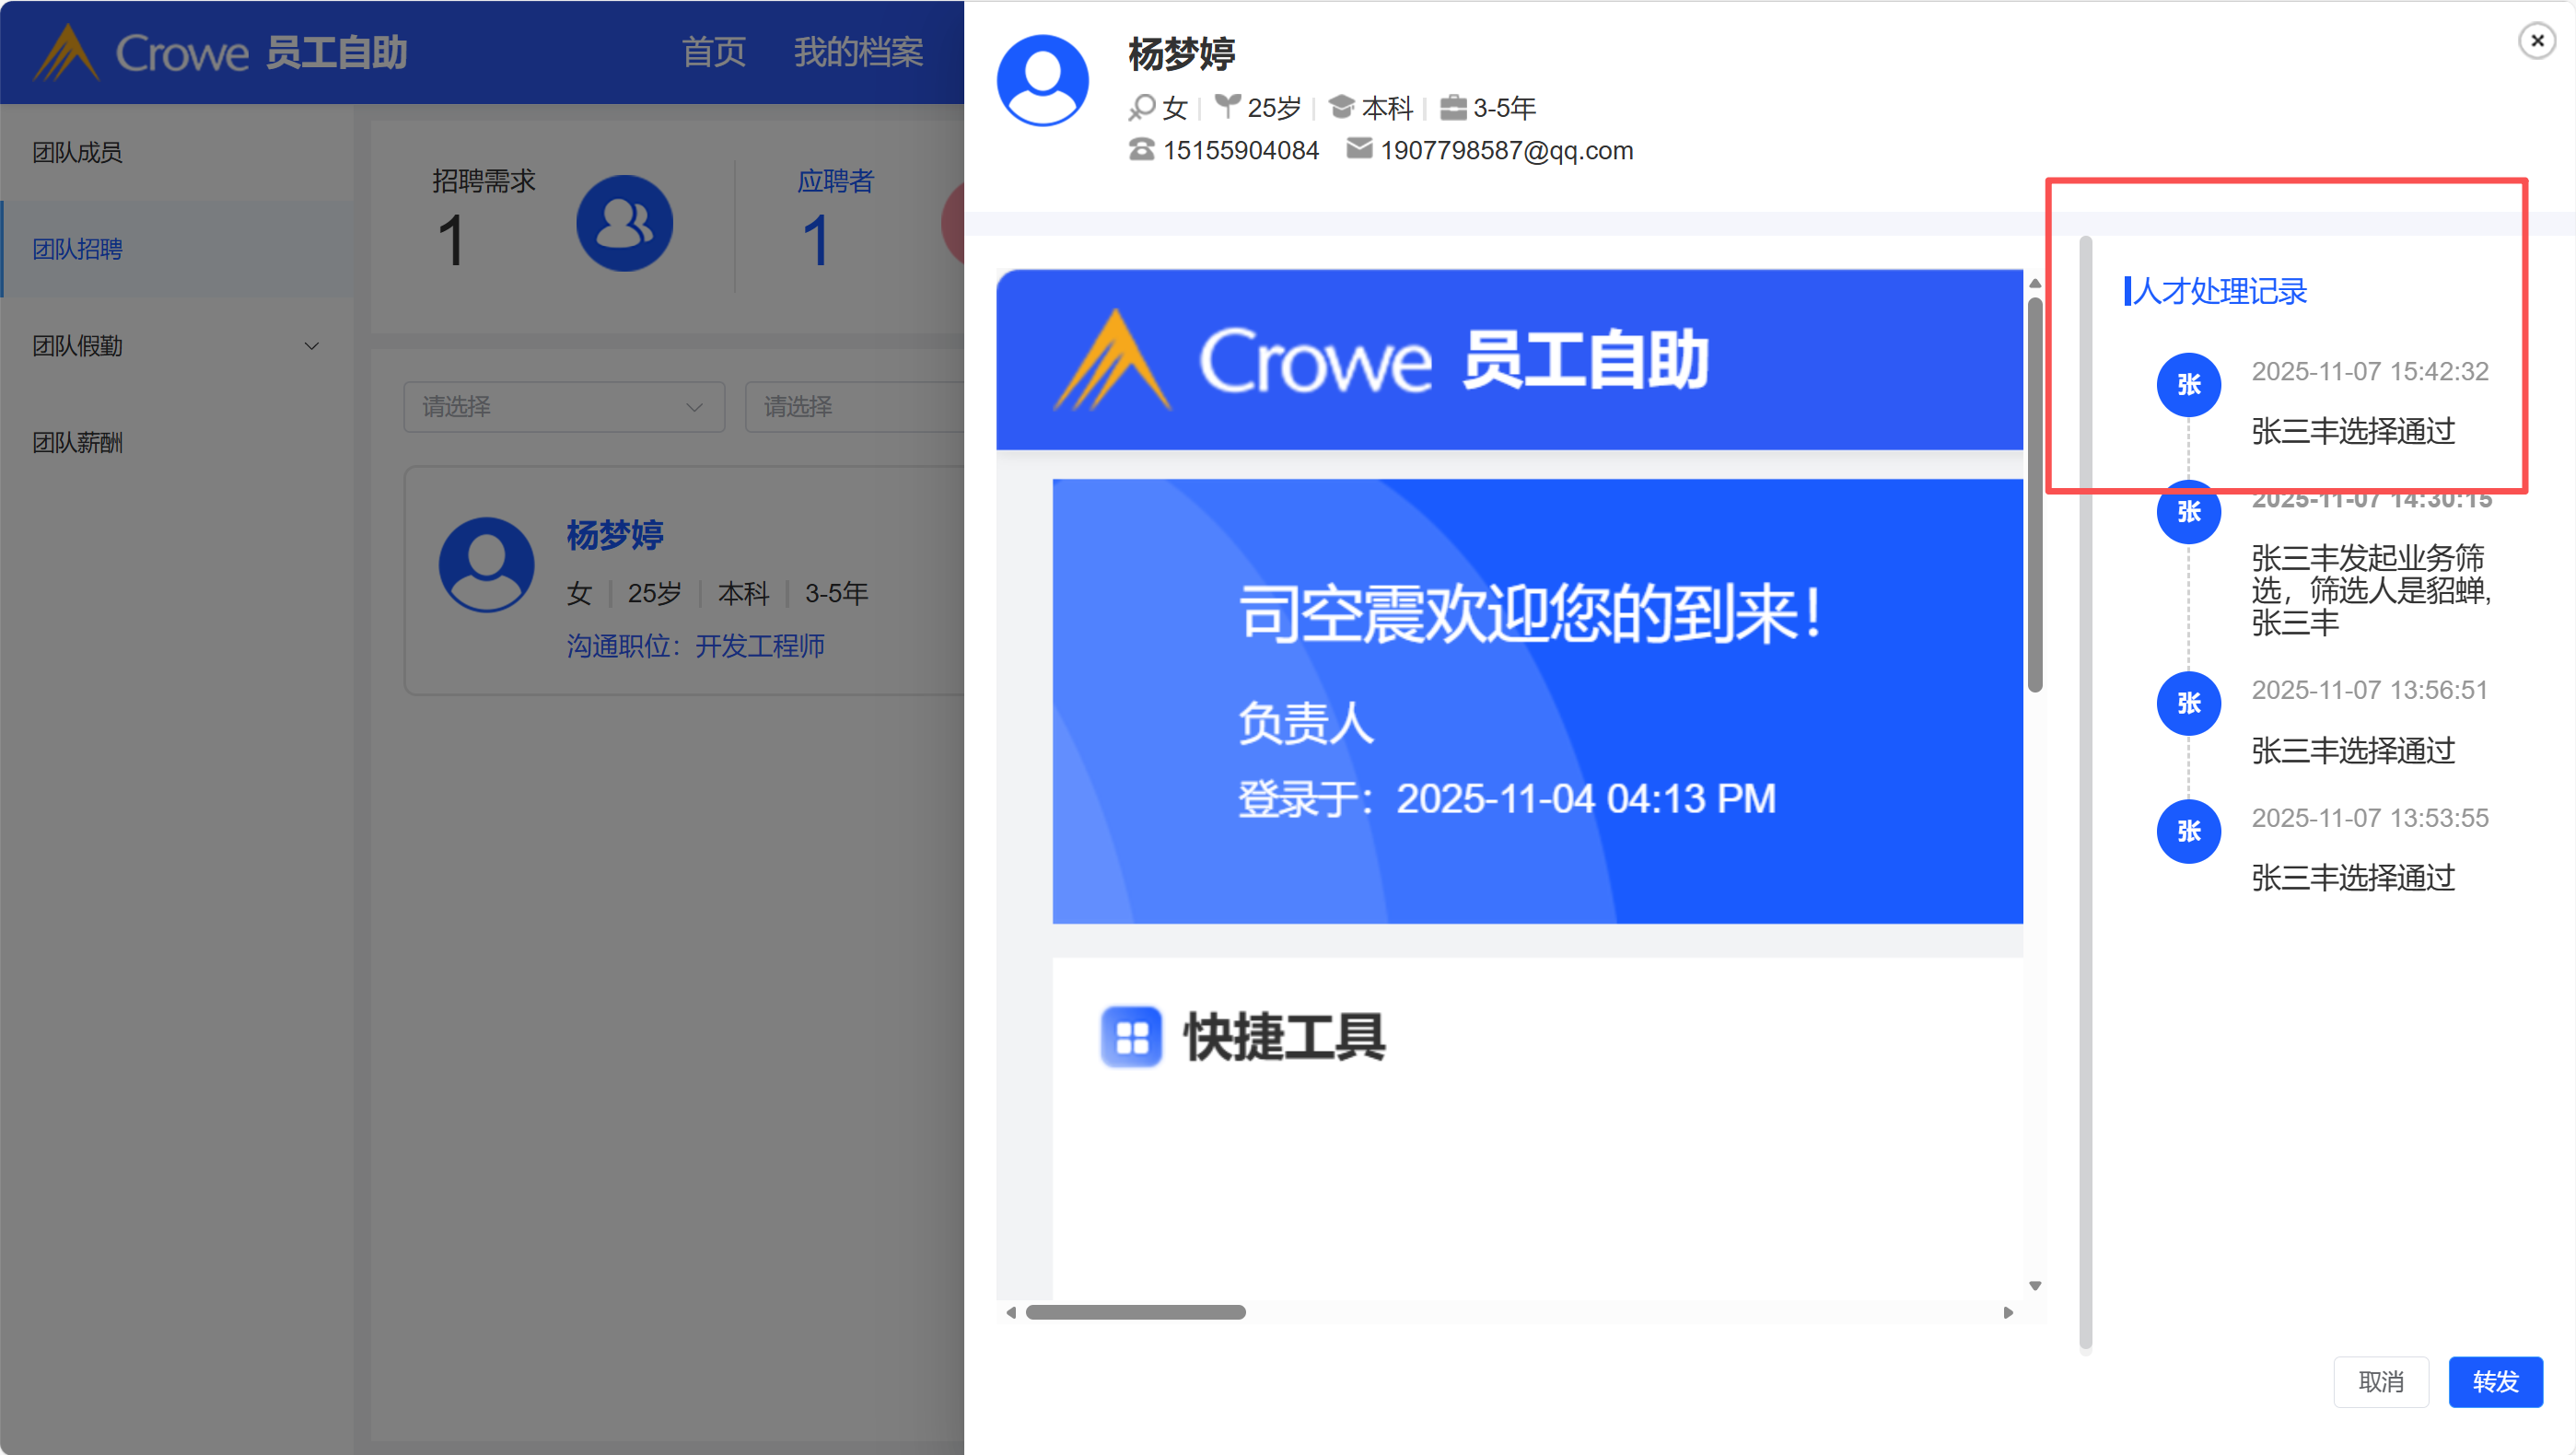The image size is (2576, 1455).
Task: Click the resume preview horizontal scrollbar thumb
Action: coord(1135,1312)
